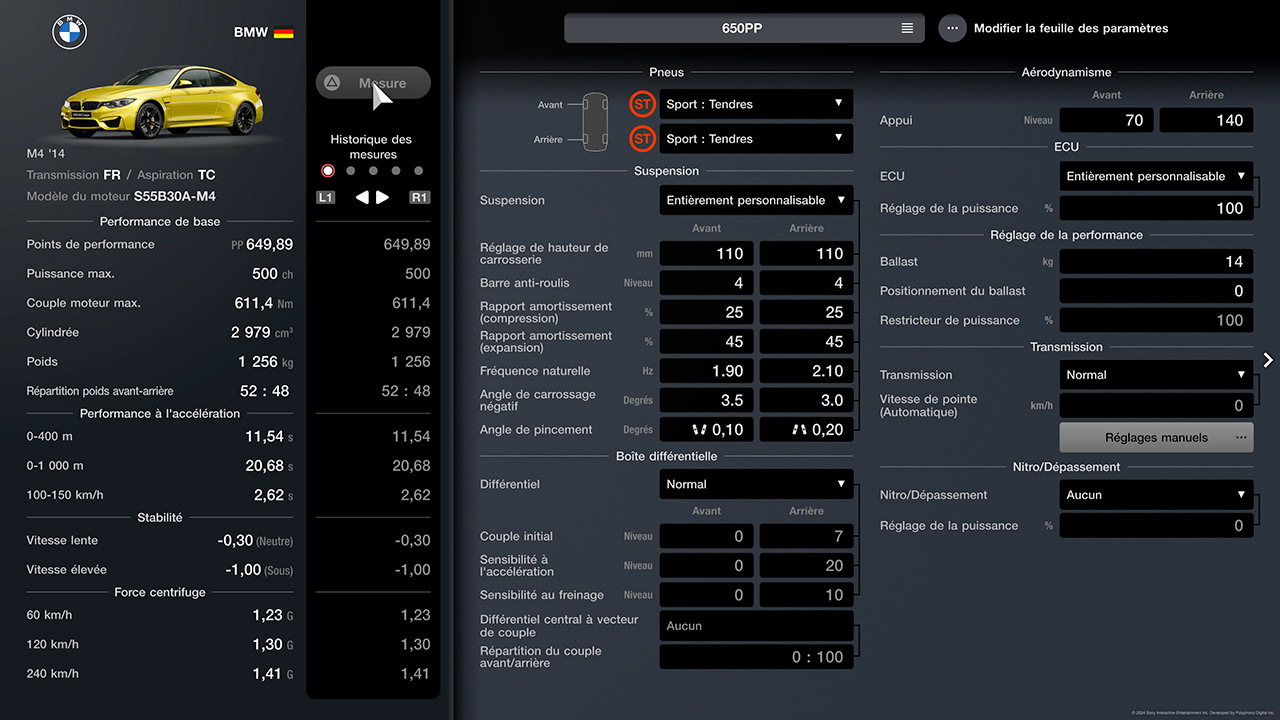Open Réglages manuels for the transmission
Viewport: 1280px width, 720px height.
(x=1156, y=437)
